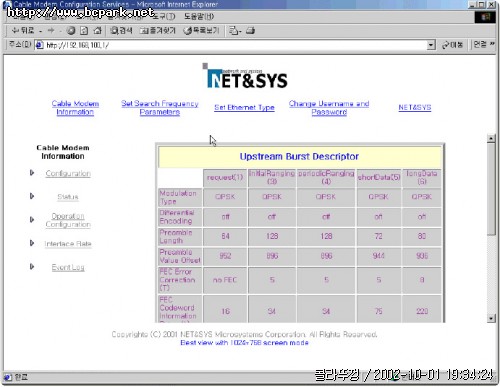Viewport: 500px width, 387px height.
Task: Click the Home toolbar icon
Action: (97, 31)
